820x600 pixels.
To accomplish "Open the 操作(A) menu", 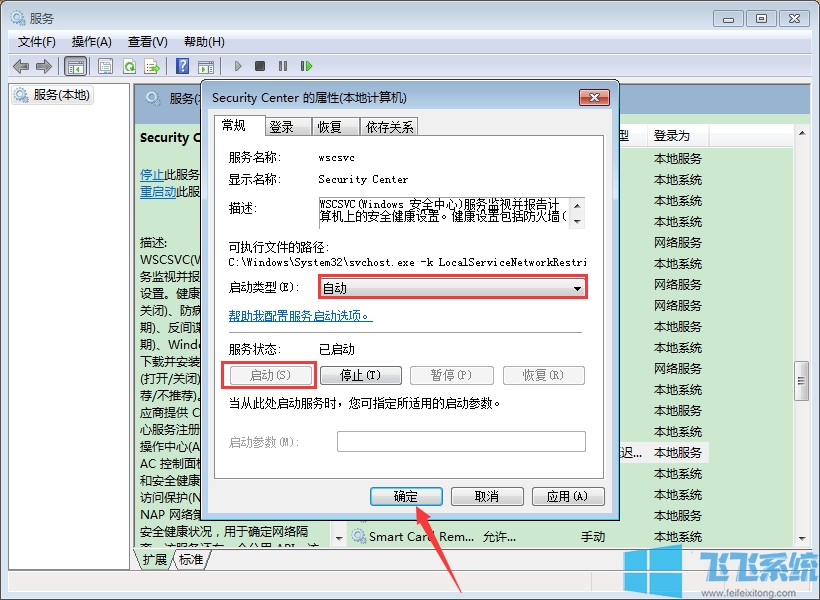I will (91, 41).
